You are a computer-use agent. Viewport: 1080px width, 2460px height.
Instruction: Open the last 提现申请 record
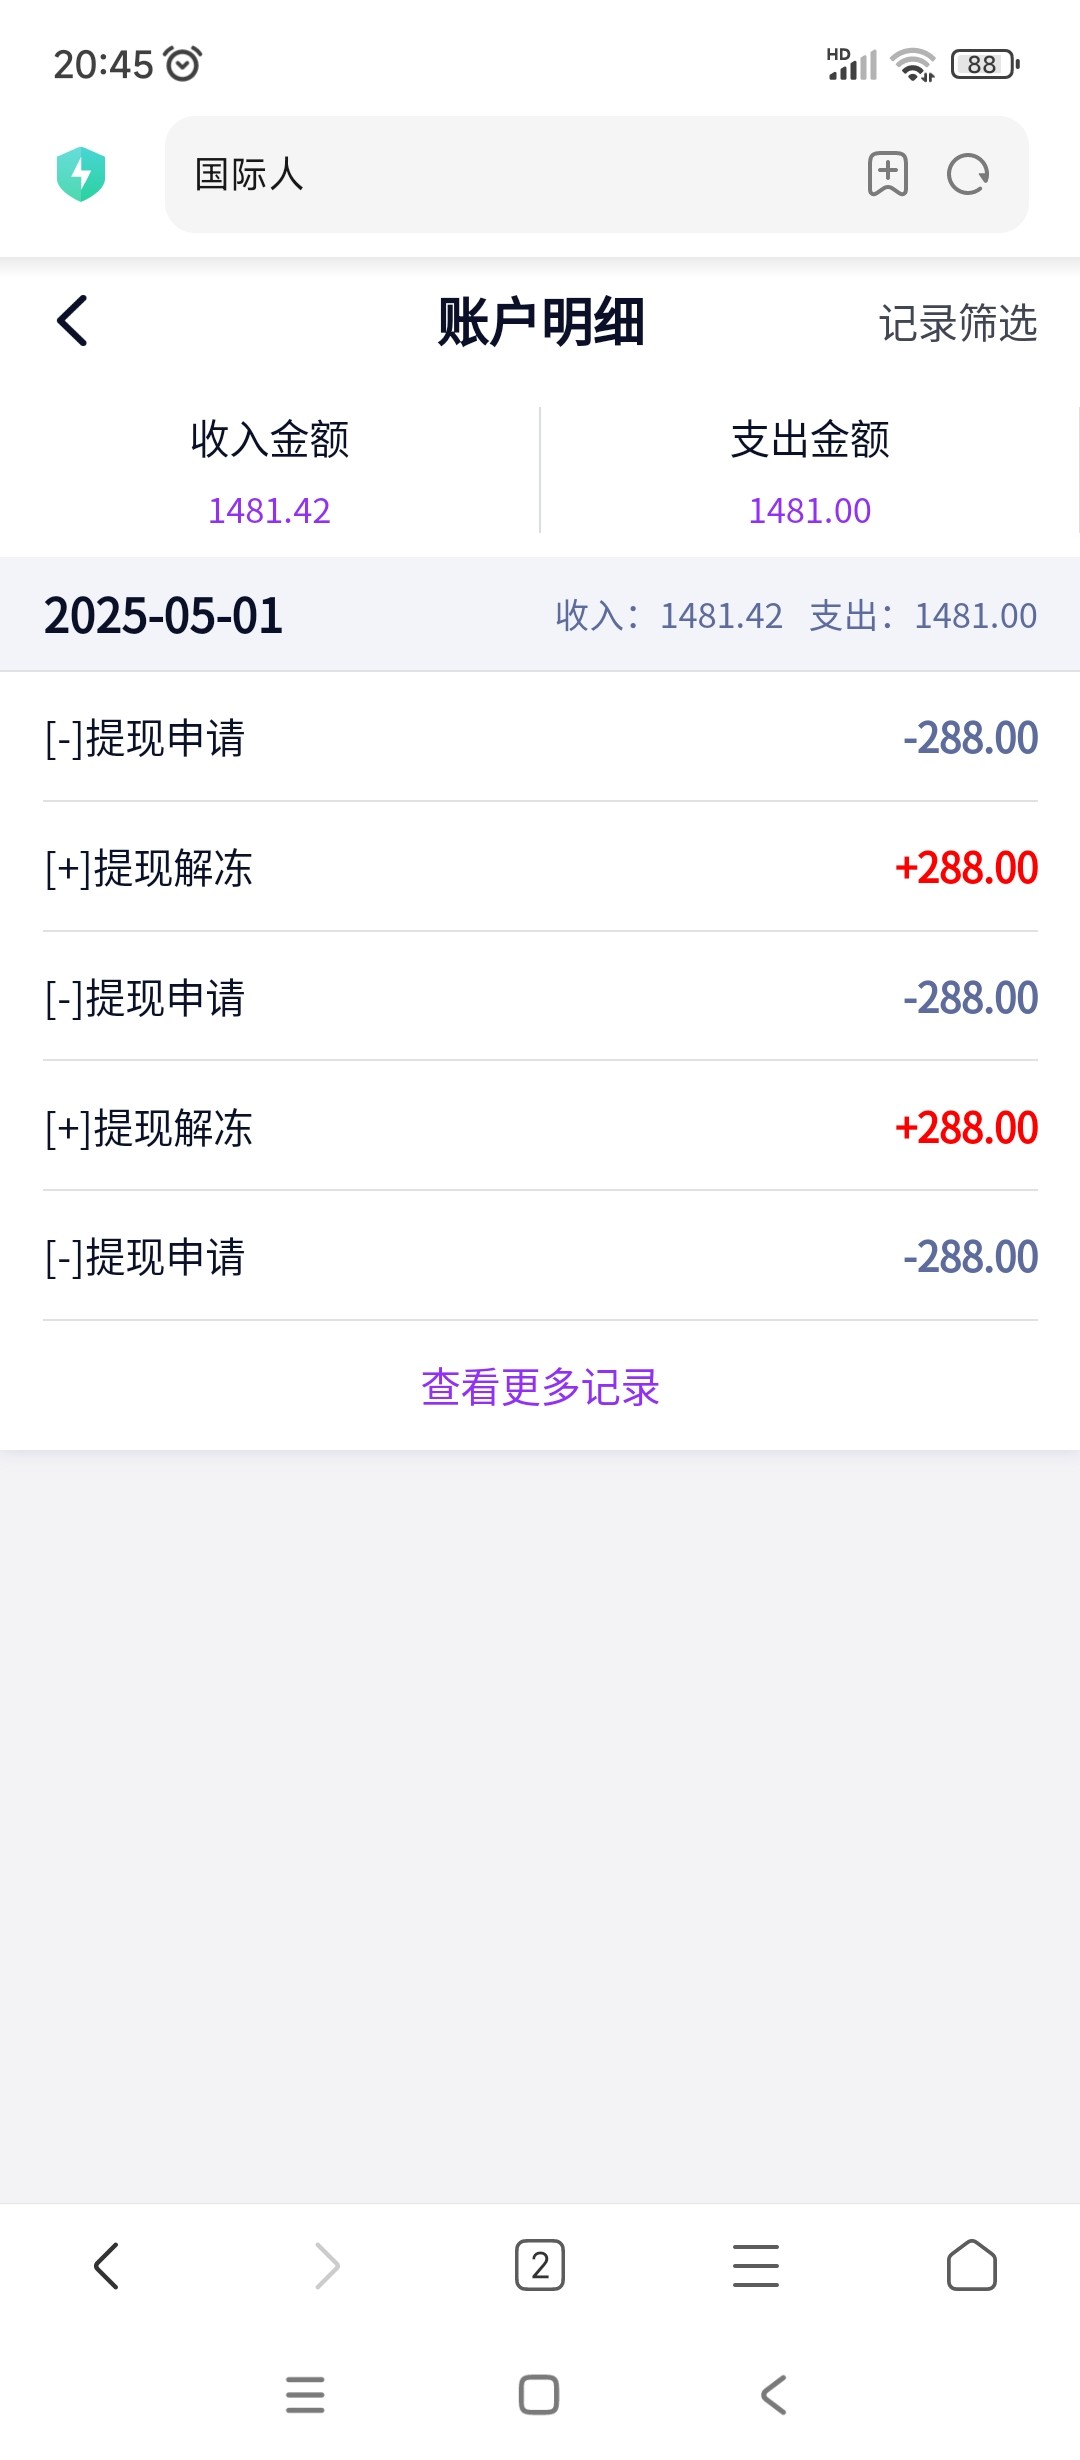540,1257
